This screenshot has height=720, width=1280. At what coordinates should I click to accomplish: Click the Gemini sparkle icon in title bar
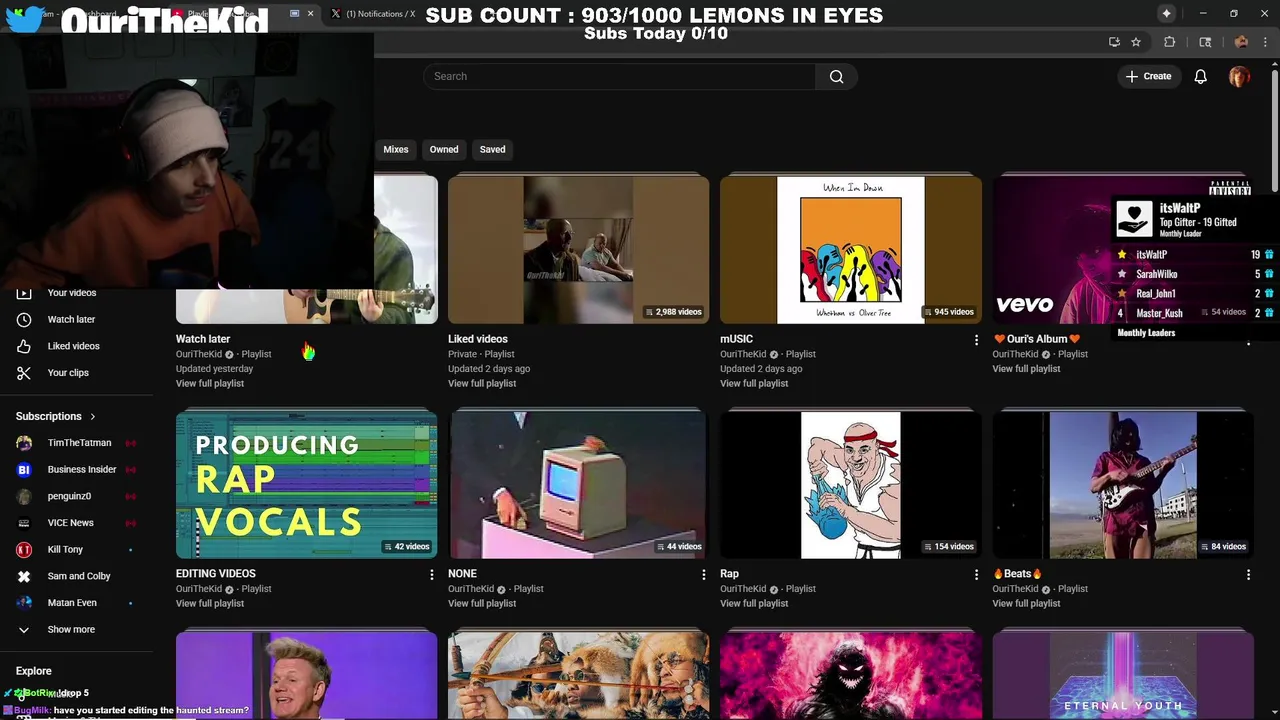(x=1166, y=13)
